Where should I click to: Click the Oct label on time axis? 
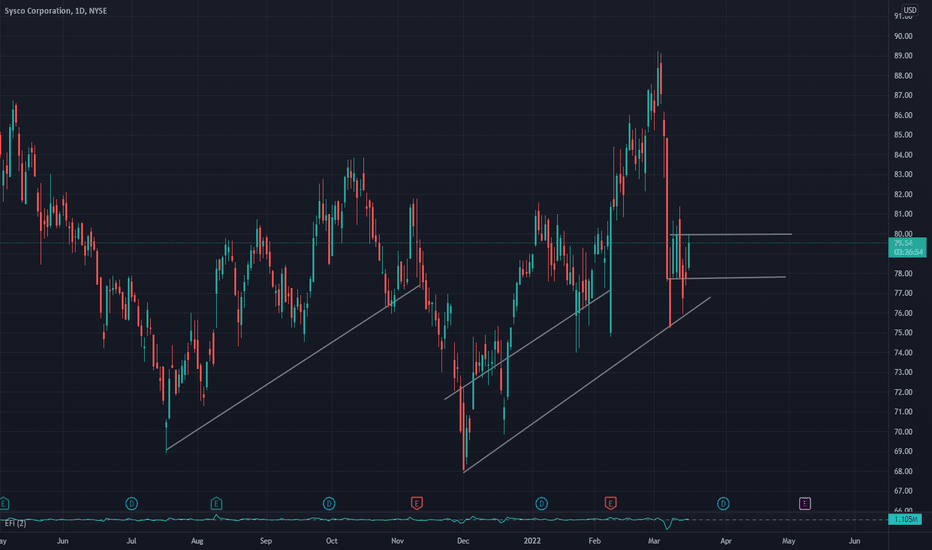tap(332, 541)
